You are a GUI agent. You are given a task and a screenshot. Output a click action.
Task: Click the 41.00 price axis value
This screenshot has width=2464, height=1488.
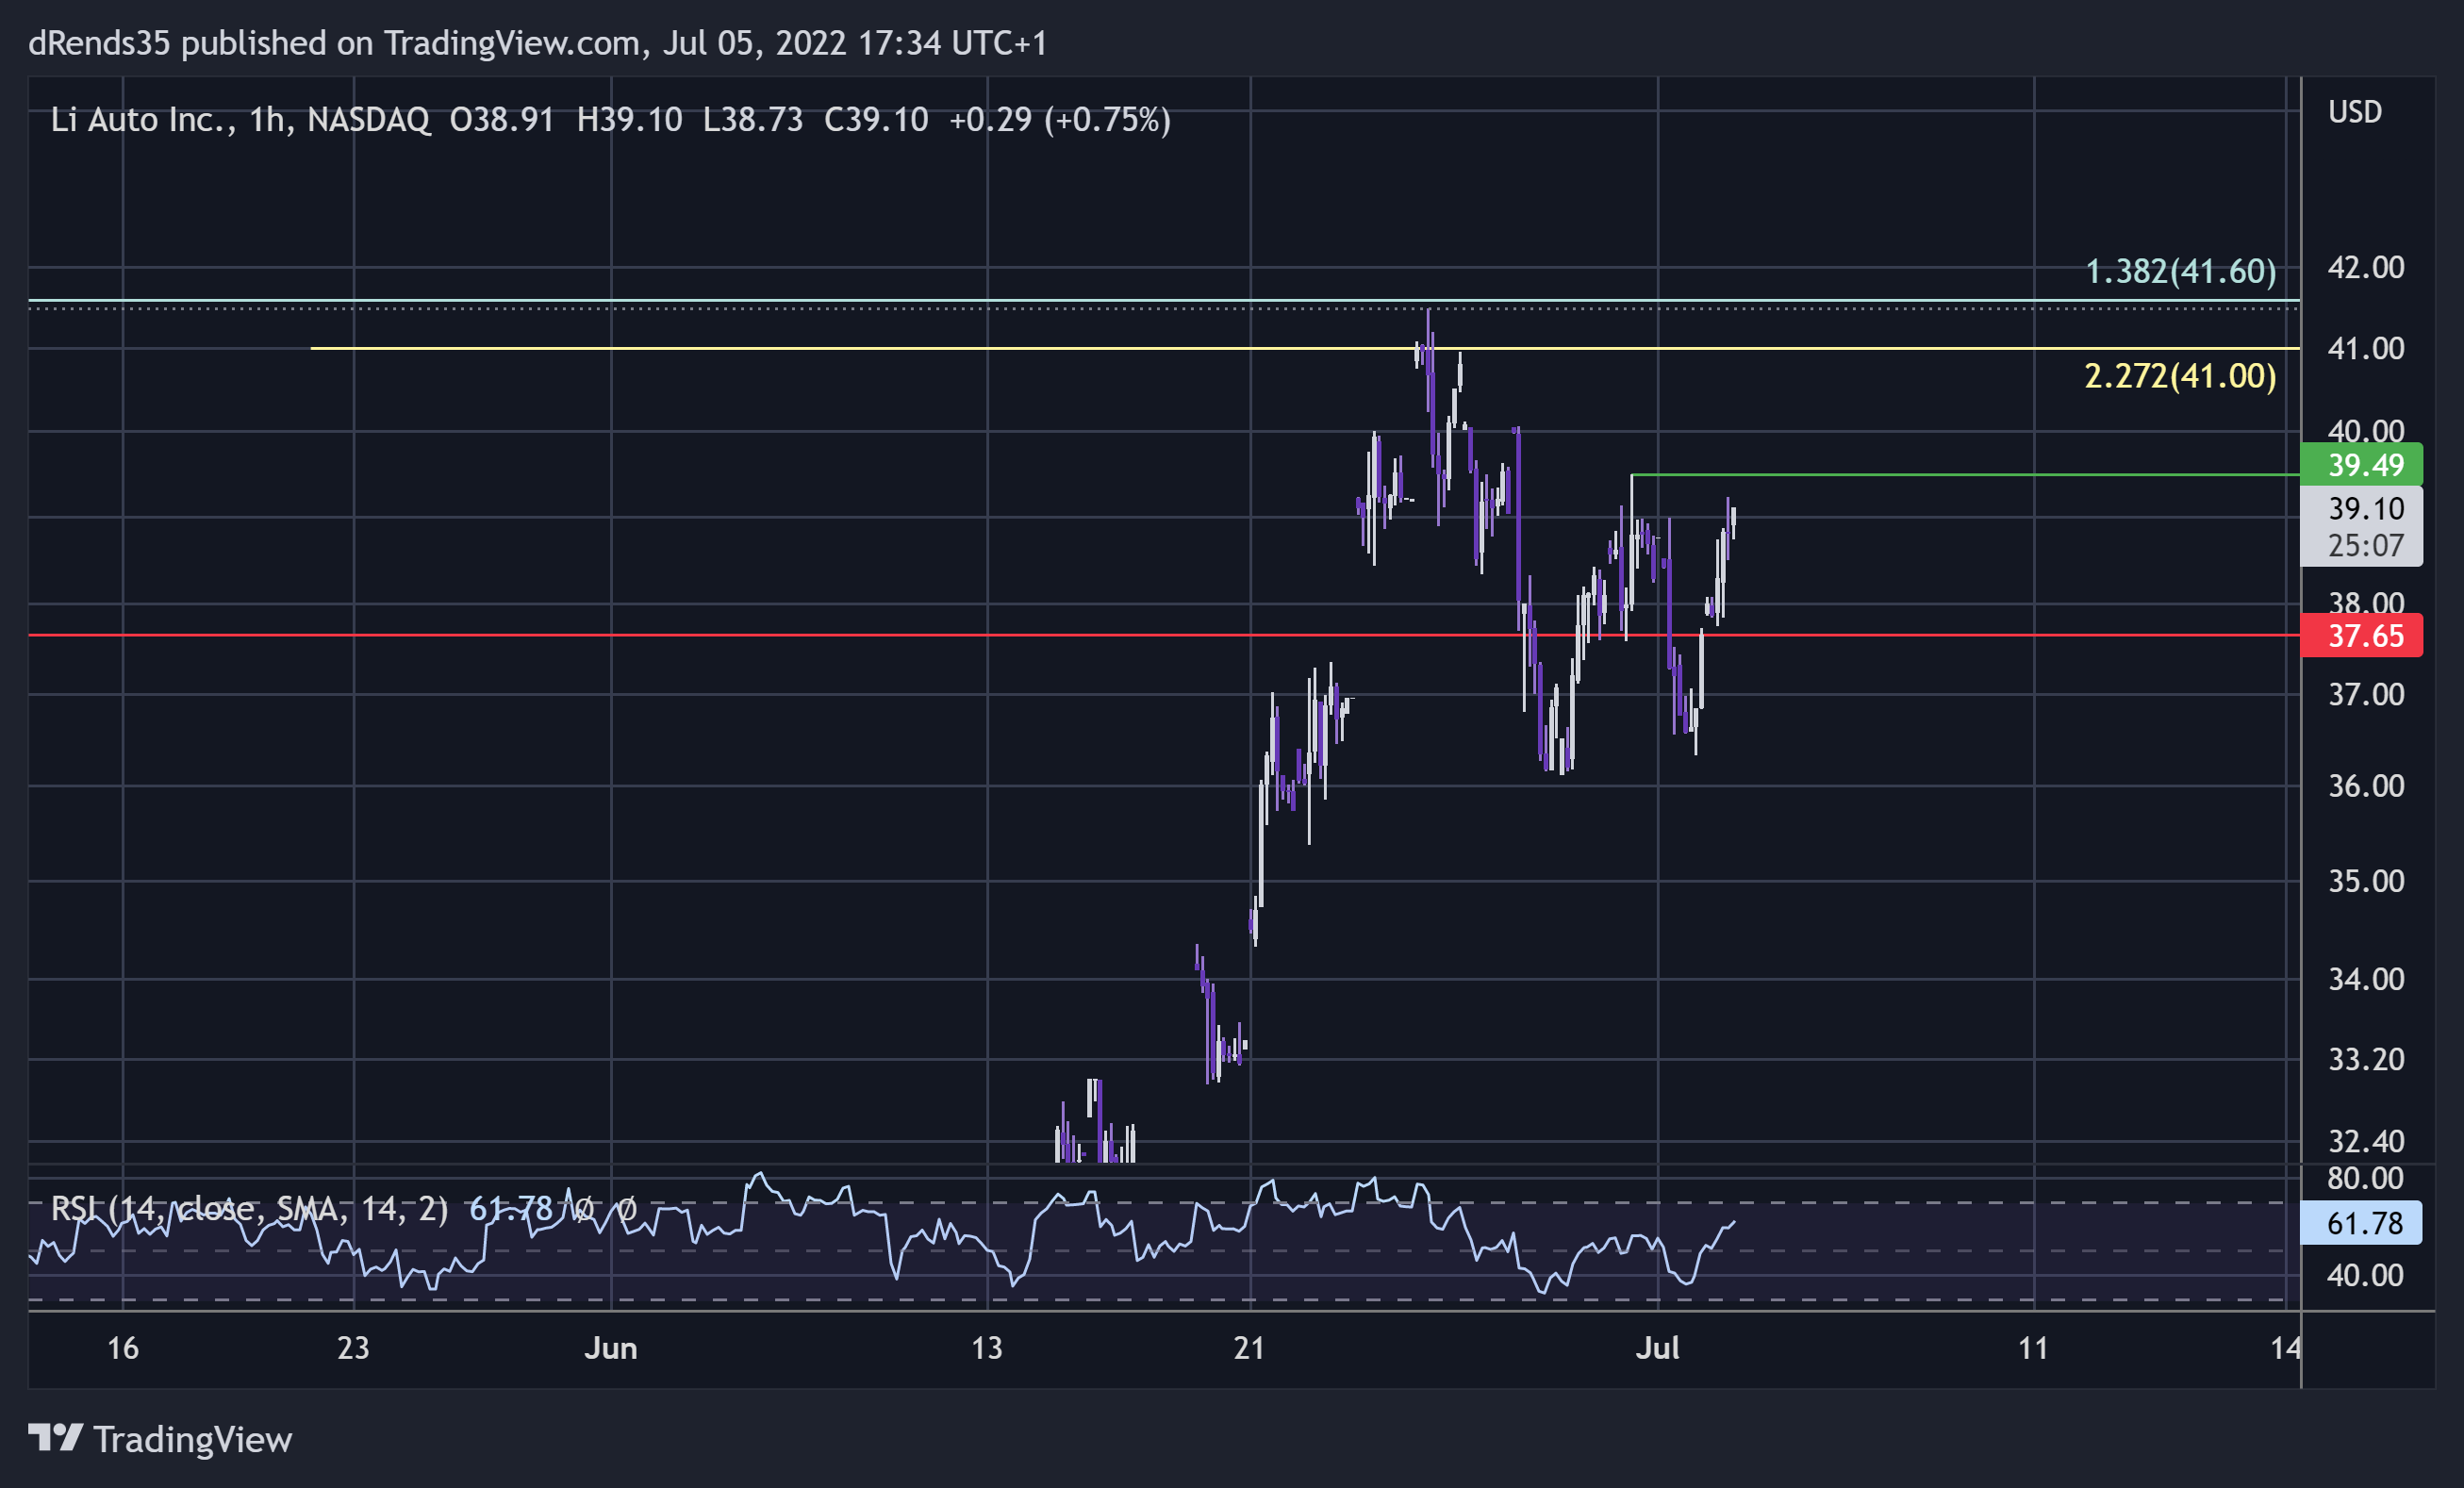click(x=2366, y=349)
